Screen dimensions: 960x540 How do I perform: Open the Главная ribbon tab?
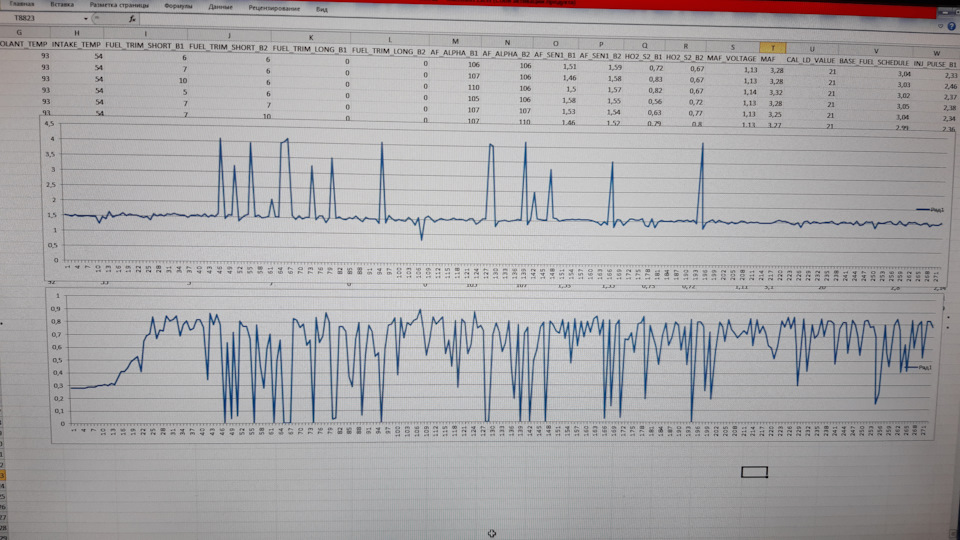22,4
